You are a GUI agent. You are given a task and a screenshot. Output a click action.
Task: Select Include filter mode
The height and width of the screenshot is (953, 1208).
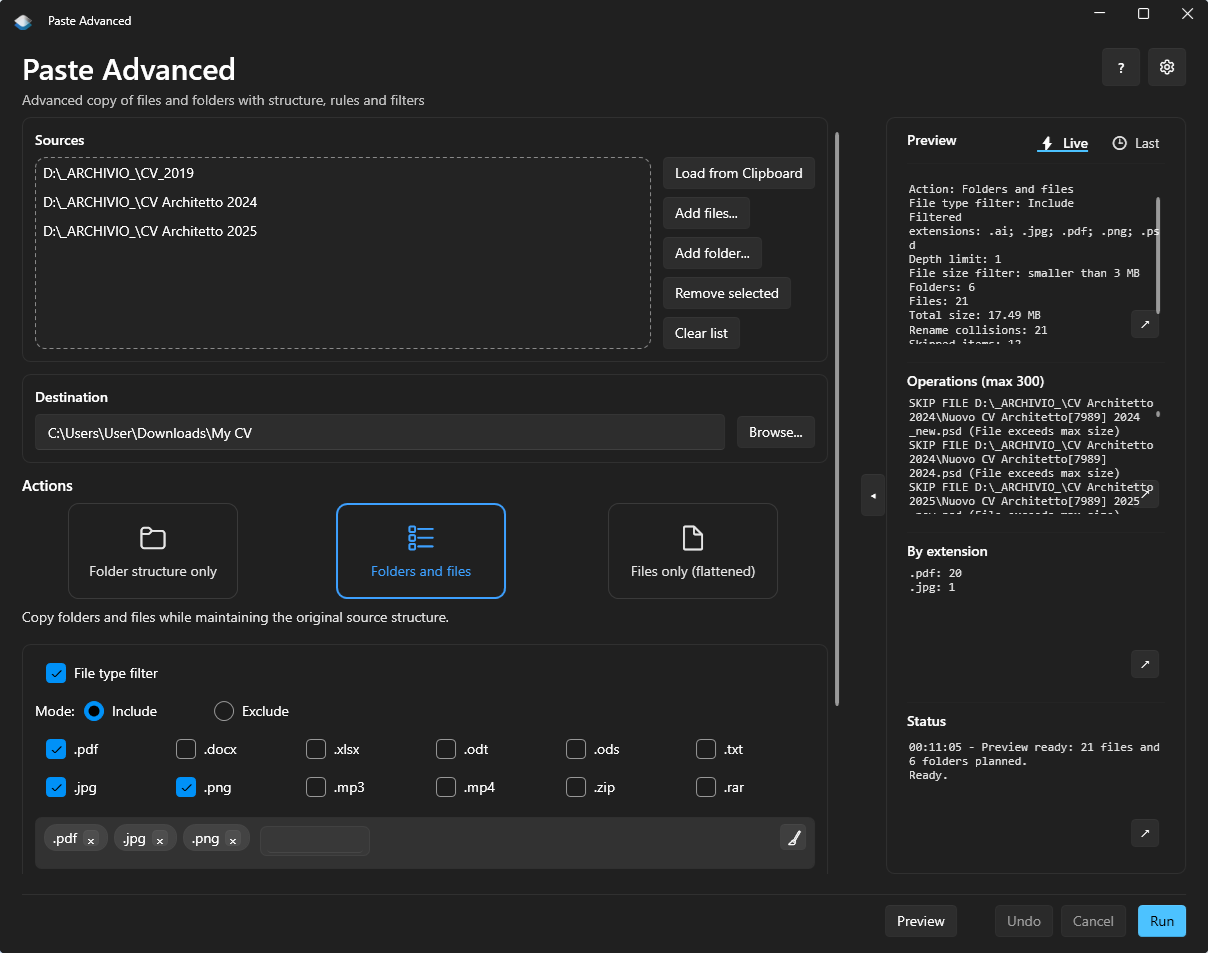(94, 711)
